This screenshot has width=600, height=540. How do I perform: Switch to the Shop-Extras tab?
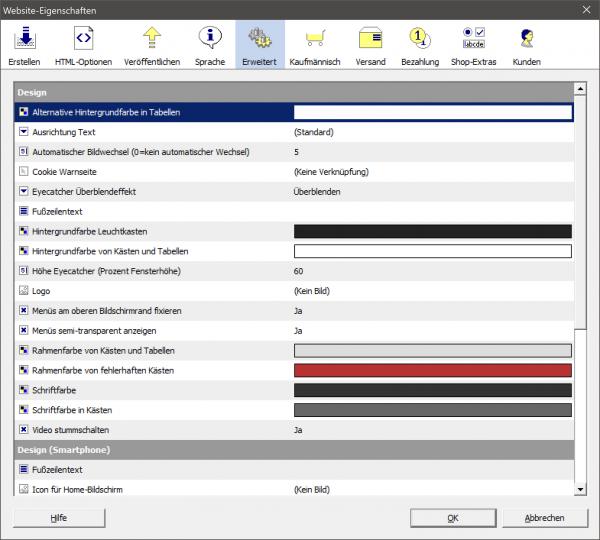[x=473, y=46]
